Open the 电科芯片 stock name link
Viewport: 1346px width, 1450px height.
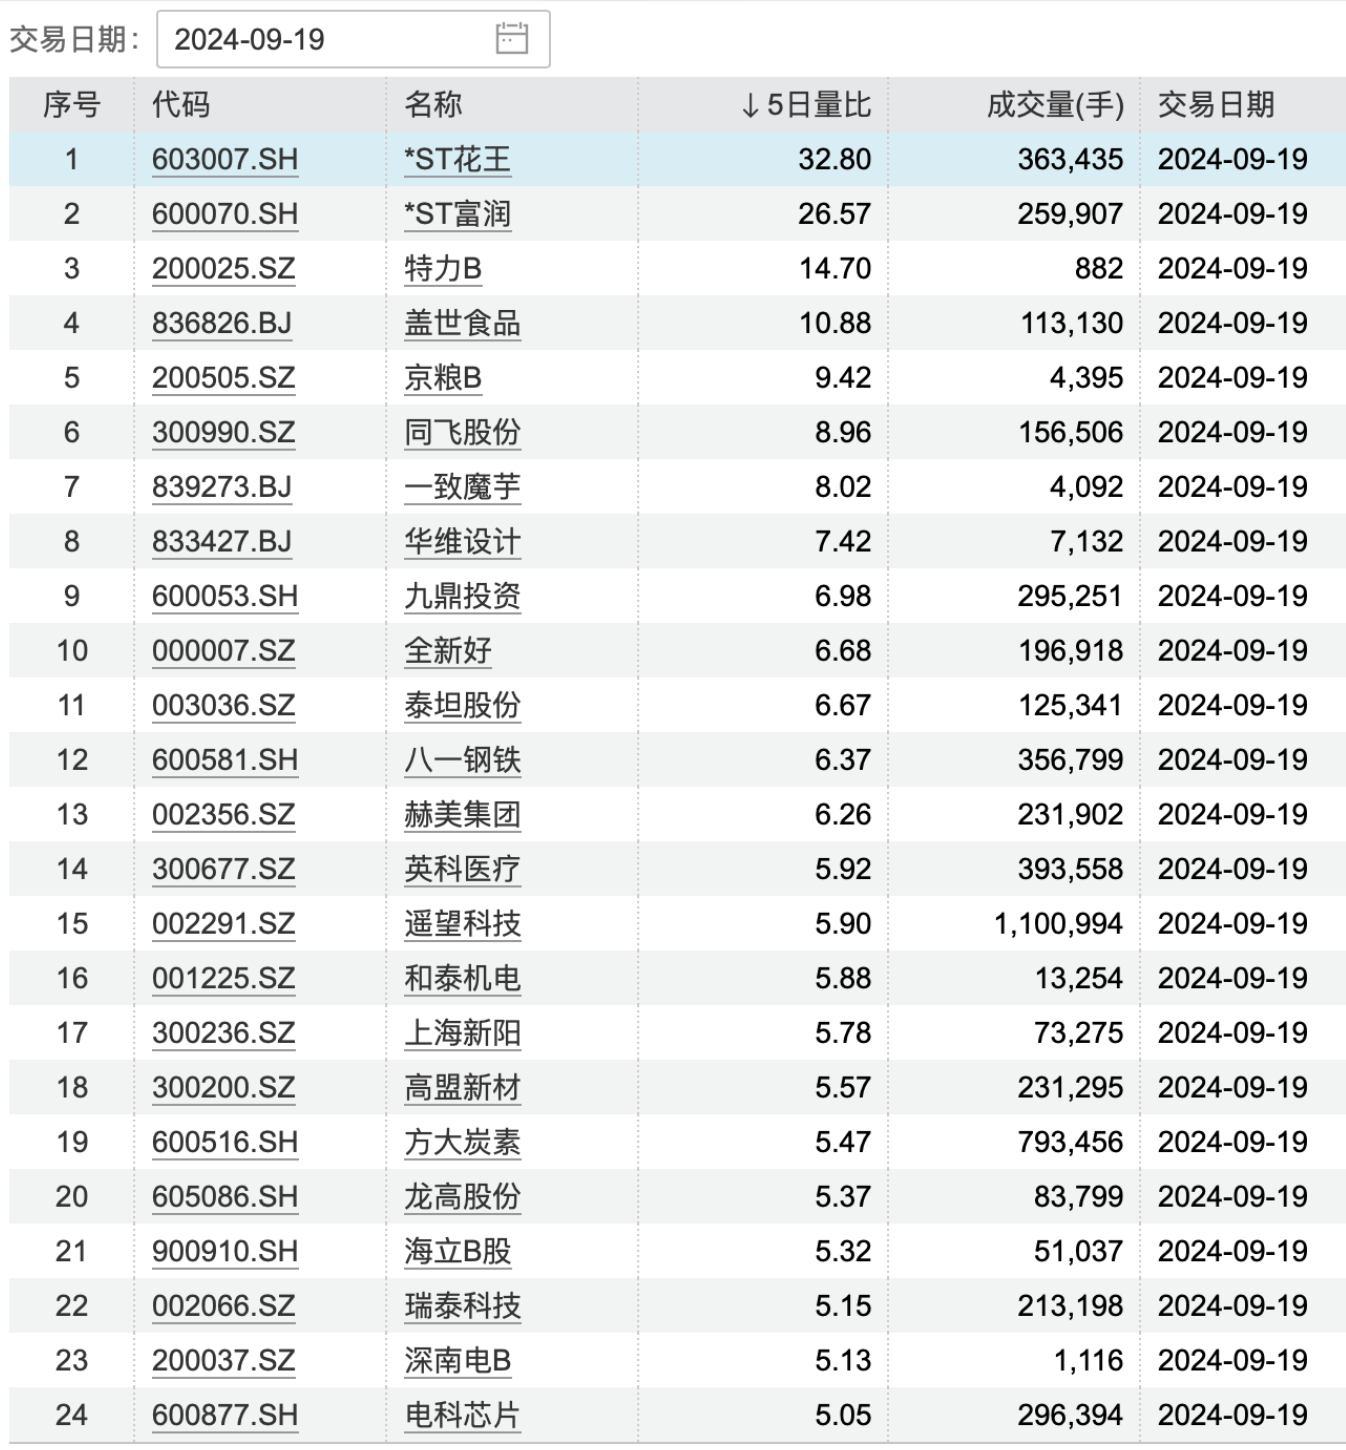pos(462,1414)
